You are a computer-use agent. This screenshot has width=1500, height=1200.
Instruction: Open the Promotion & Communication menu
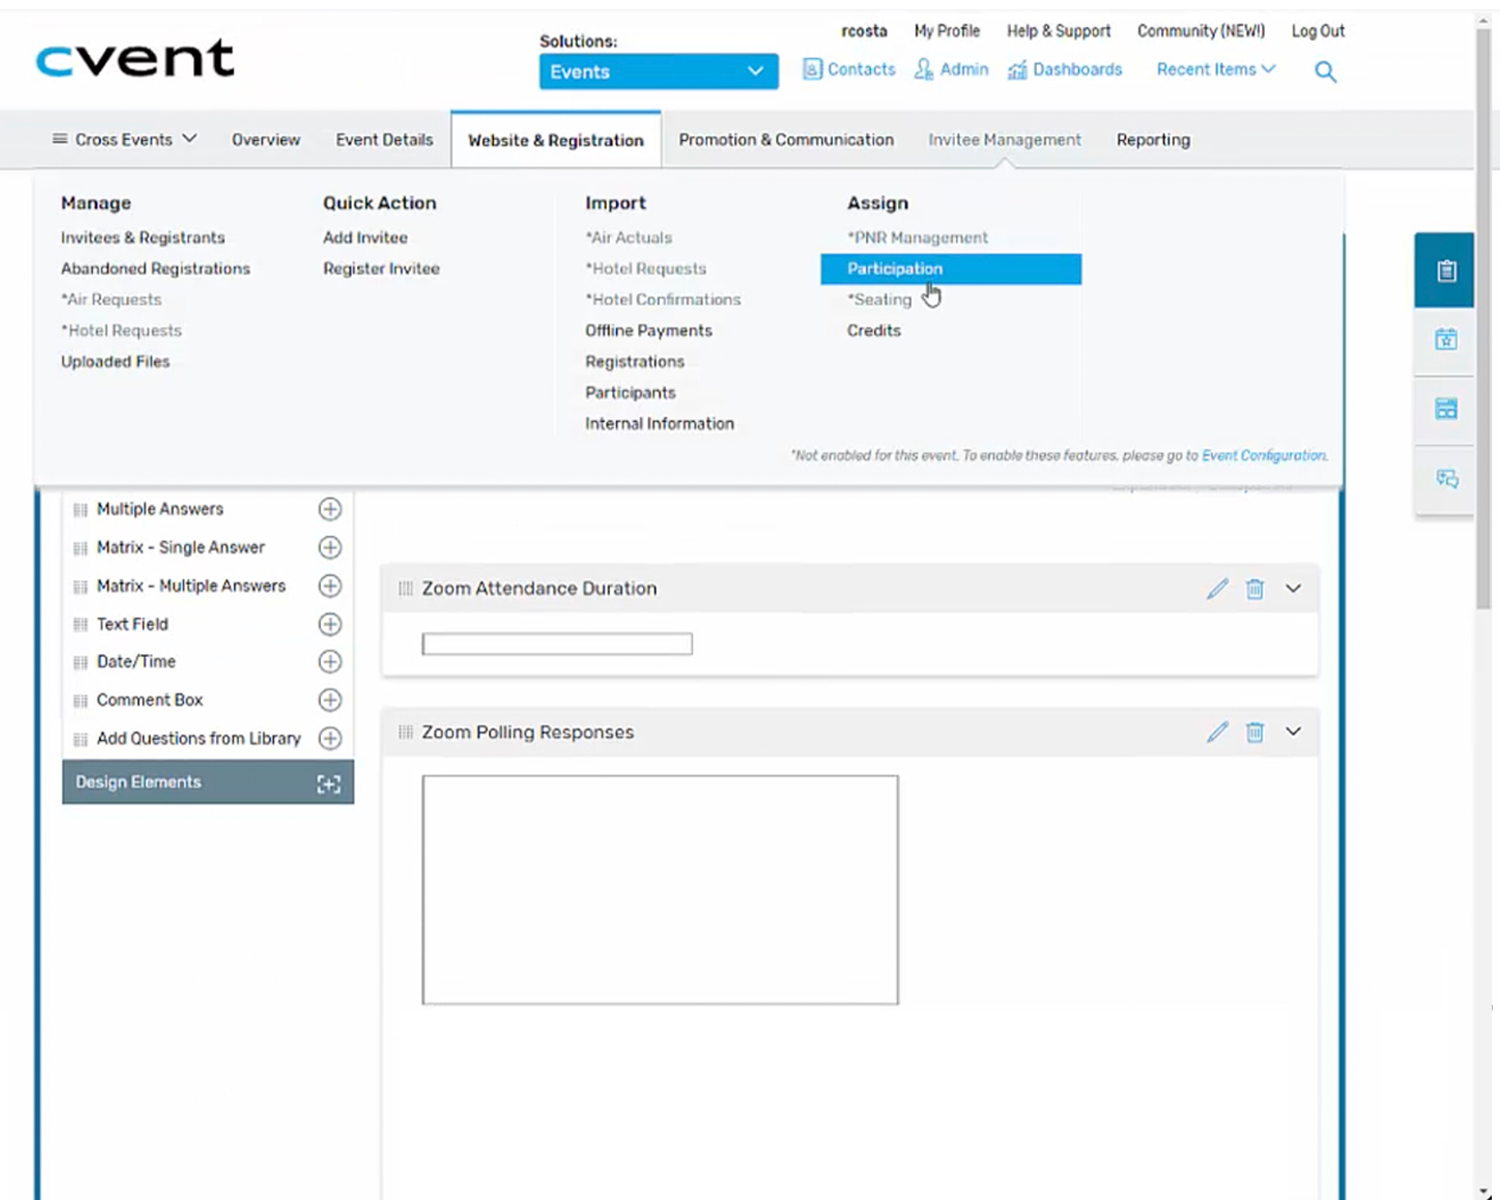[x=785, y=139]
